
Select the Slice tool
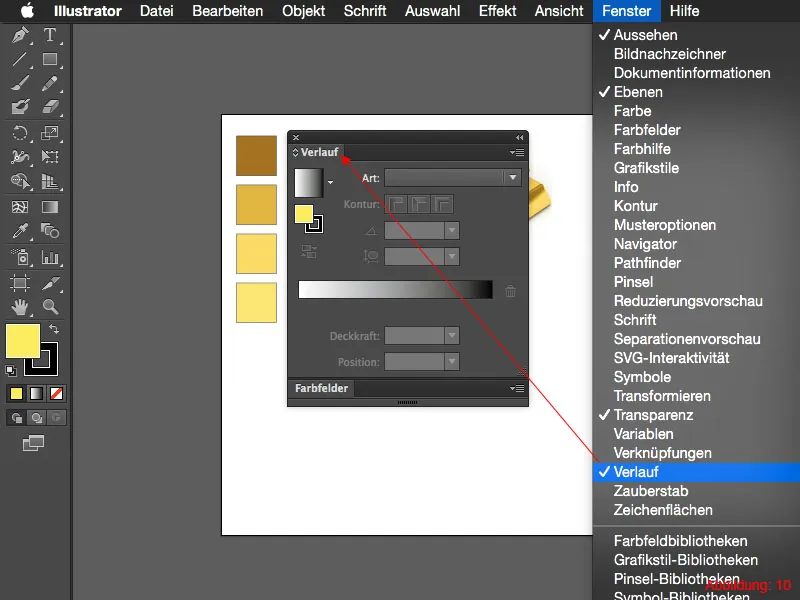tap(50, 283)
